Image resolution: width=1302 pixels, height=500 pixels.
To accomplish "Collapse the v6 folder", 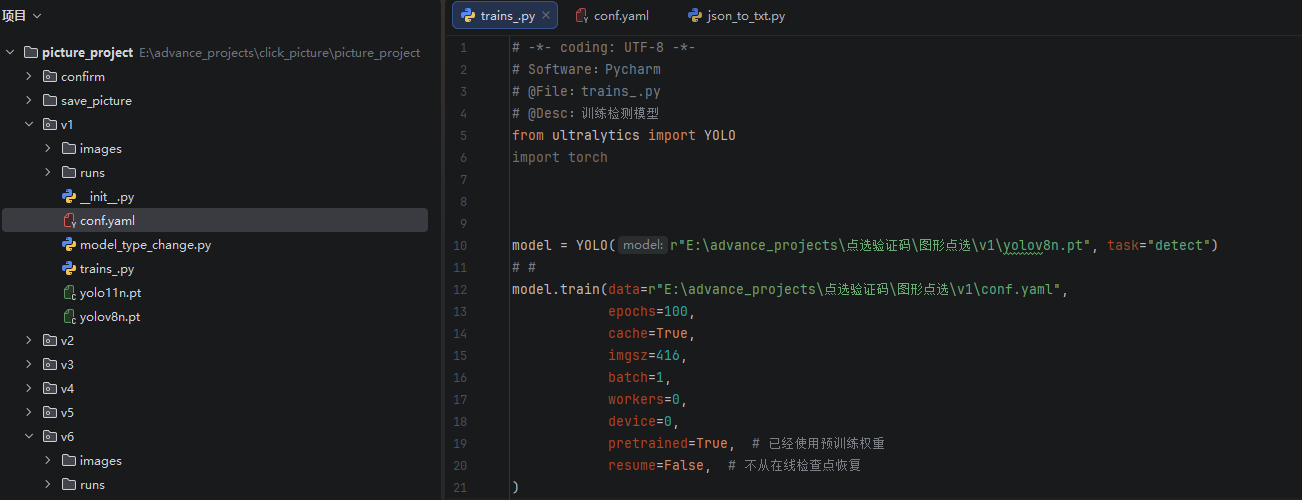I will tap(29, 437).
